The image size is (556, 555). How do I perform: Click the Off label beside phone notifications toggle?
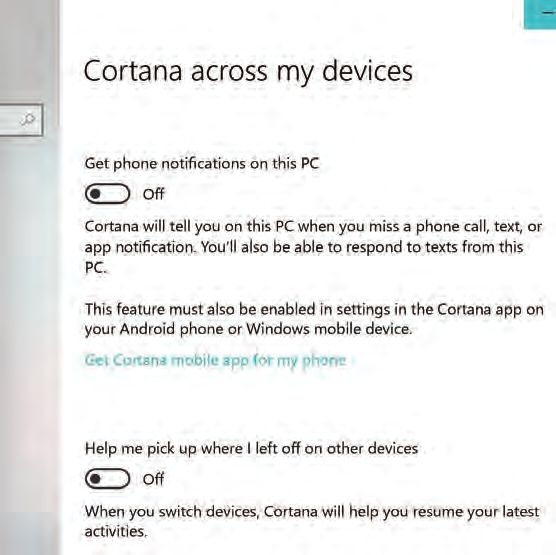(x=153, y=194)
